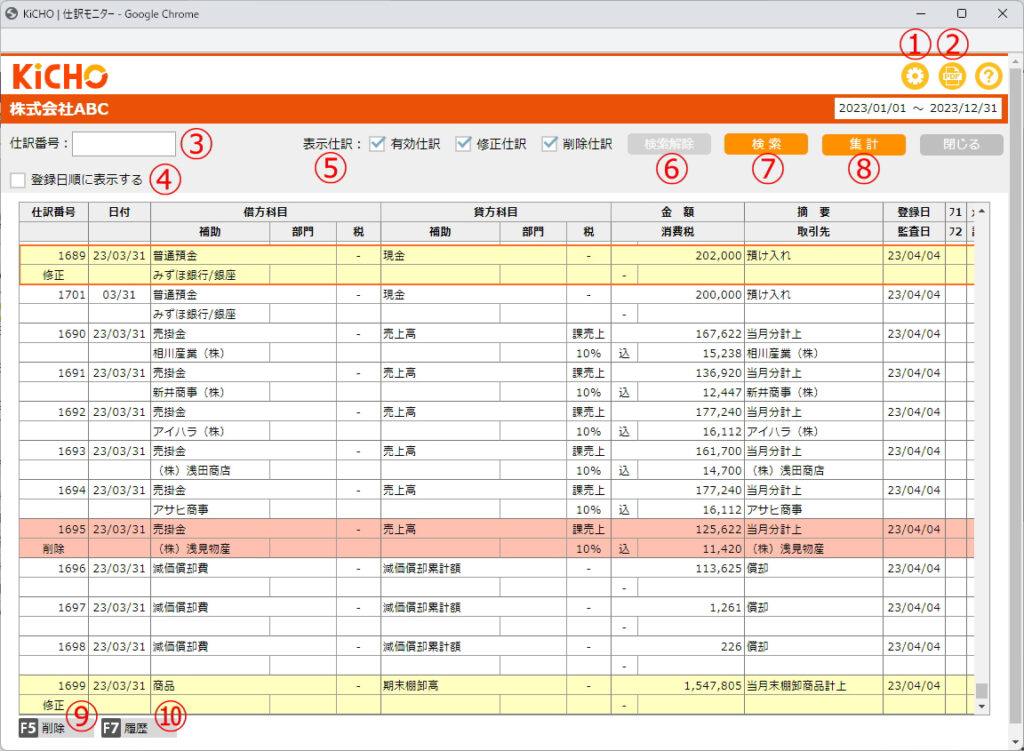The width and height of the screenshot is (1024, 751).
Task: Enable 登録日順に表示する checkbox
Action: click(x=18, y=180)
